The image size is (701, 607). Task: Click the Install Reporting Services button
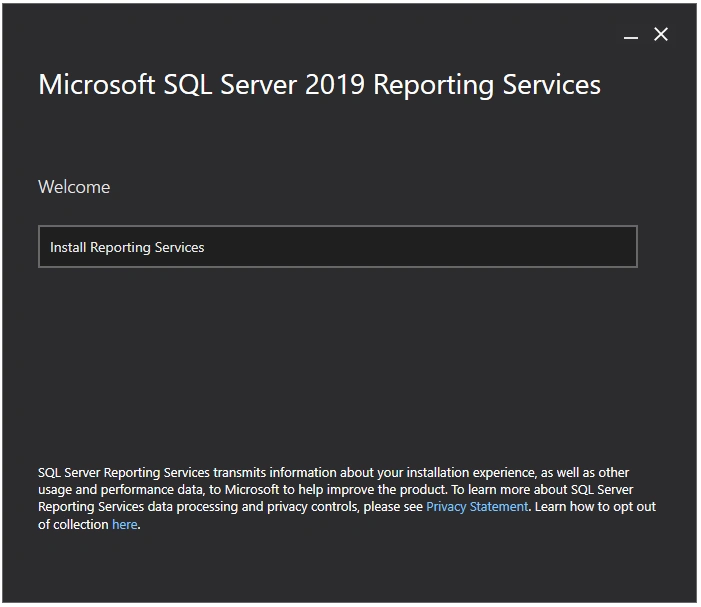(x=338, y=247)
